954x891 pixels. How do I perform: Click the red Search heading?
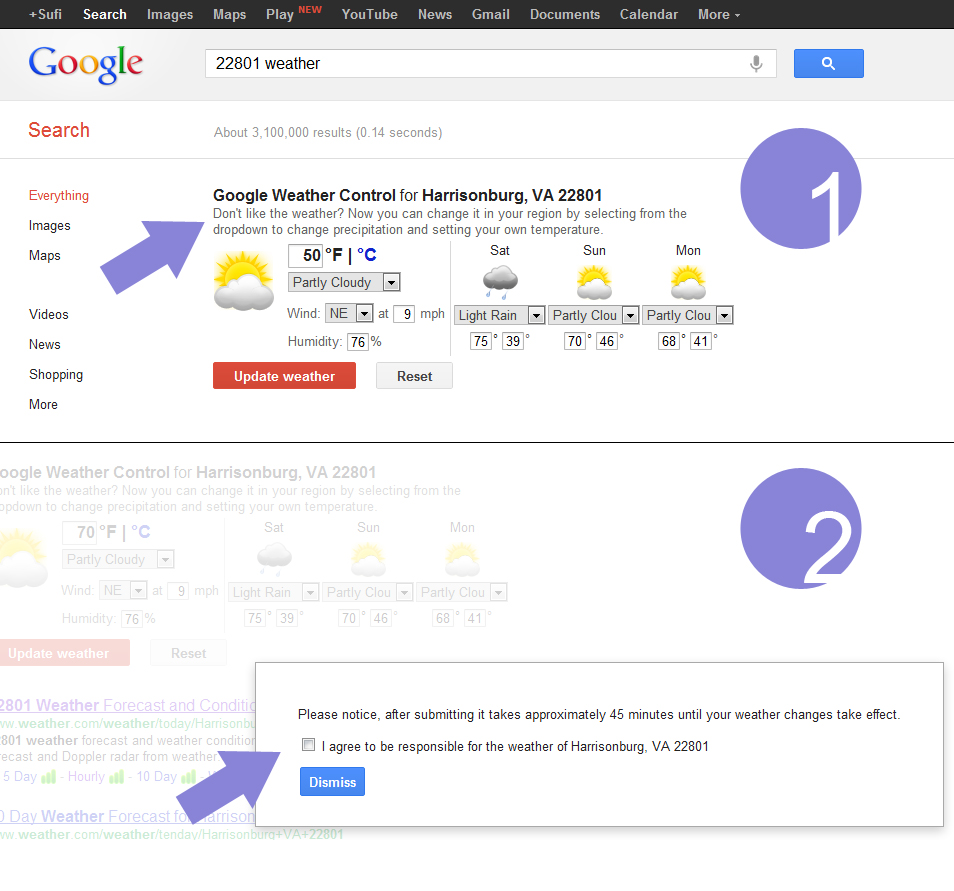tap(59, 130)
